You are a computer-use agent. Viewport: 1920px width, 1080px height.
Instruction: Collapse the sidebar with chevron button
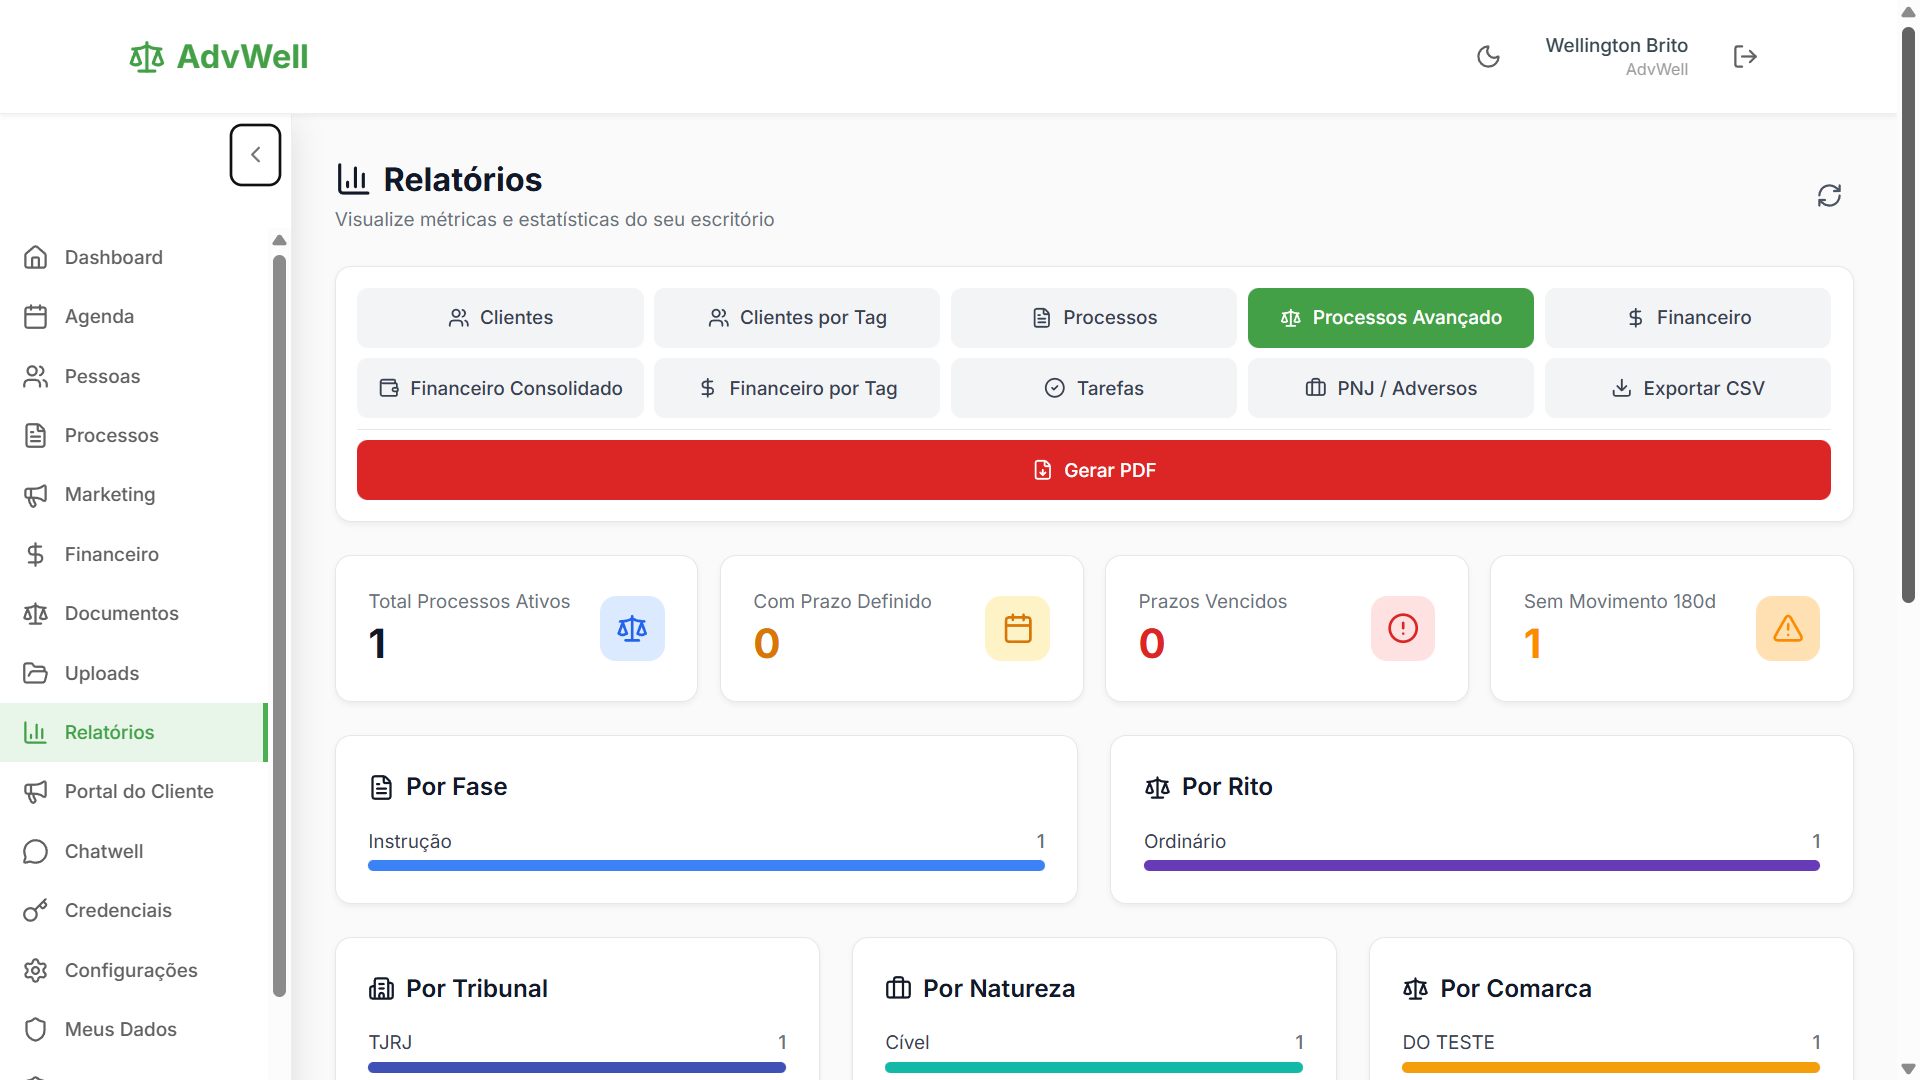coord(255,155)
